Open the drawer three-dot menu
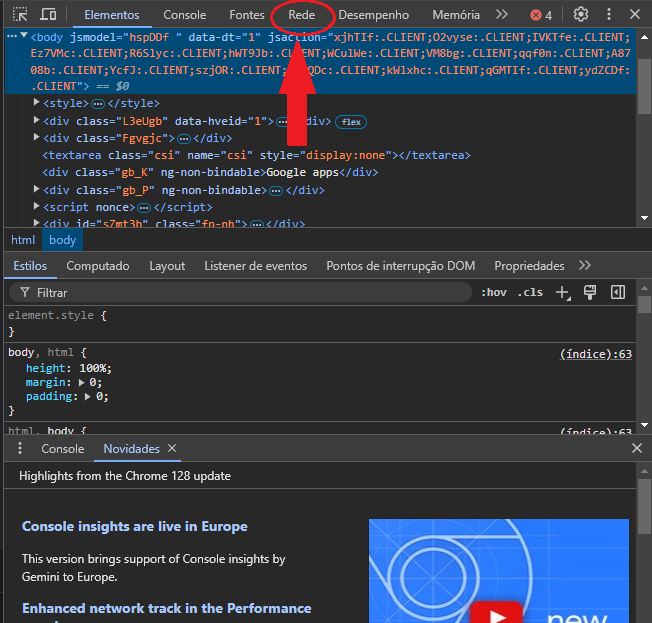The width and height of the screenshot is (652, 623). click(20, 448)
